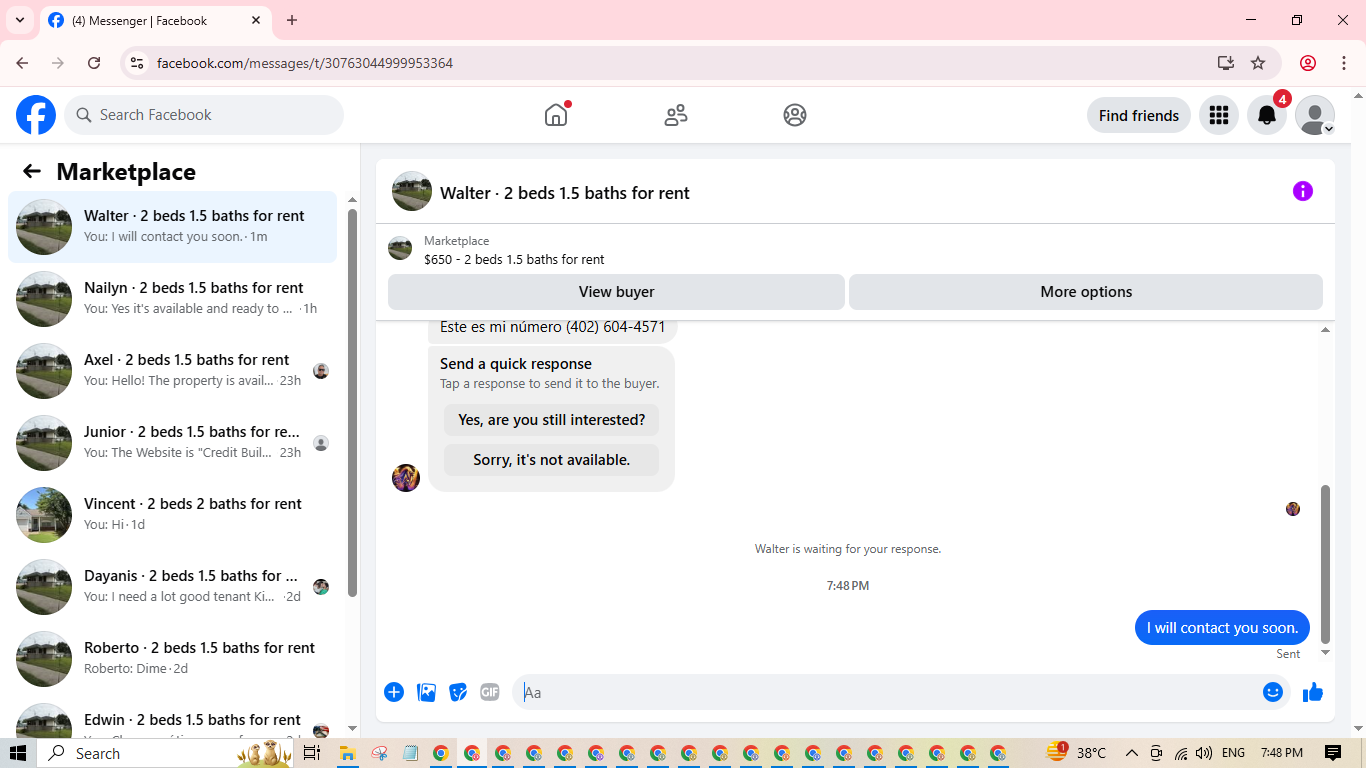The height and width of the screenshot is (768, 1366).
Task: Click the 7:48 PM taskbar clock
Action: (x=1282, y=753)
